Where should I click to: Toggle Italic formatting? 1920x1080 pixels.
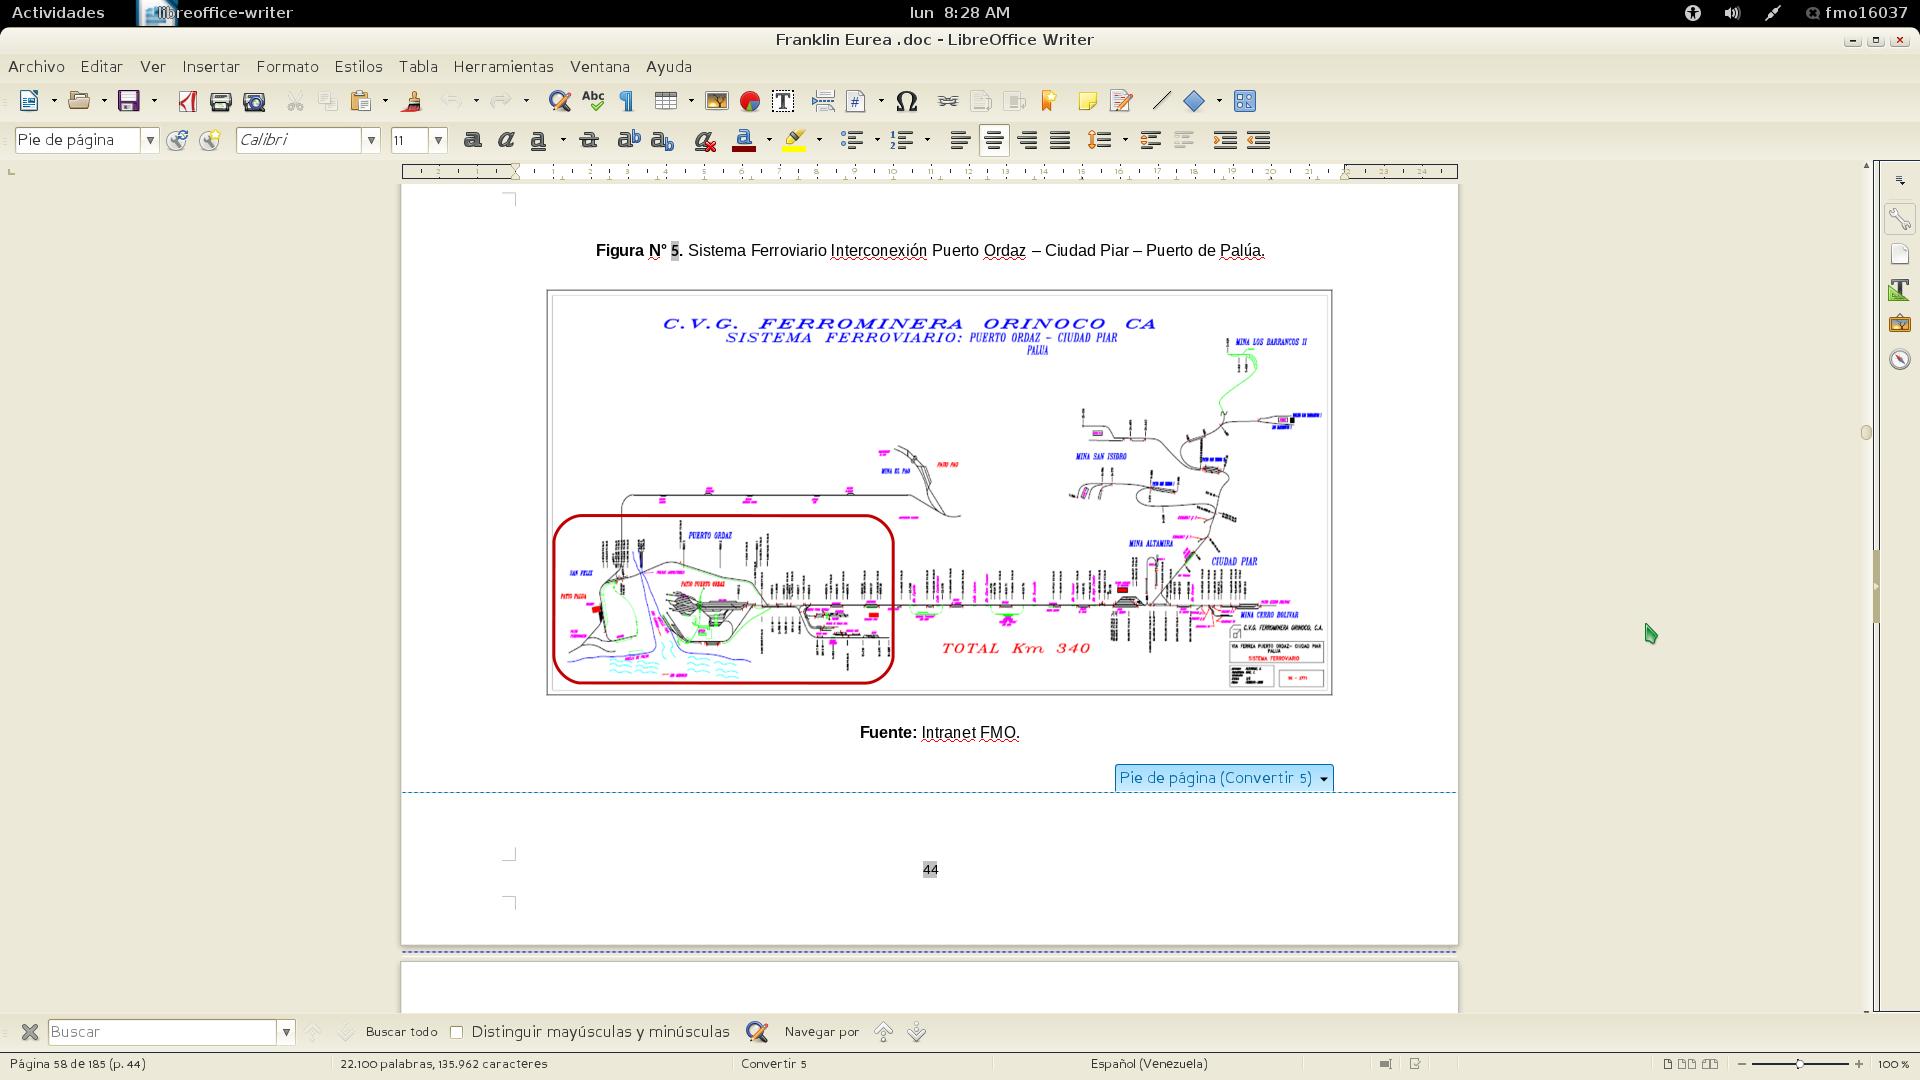pyautogui.click(x=506, y=140)
